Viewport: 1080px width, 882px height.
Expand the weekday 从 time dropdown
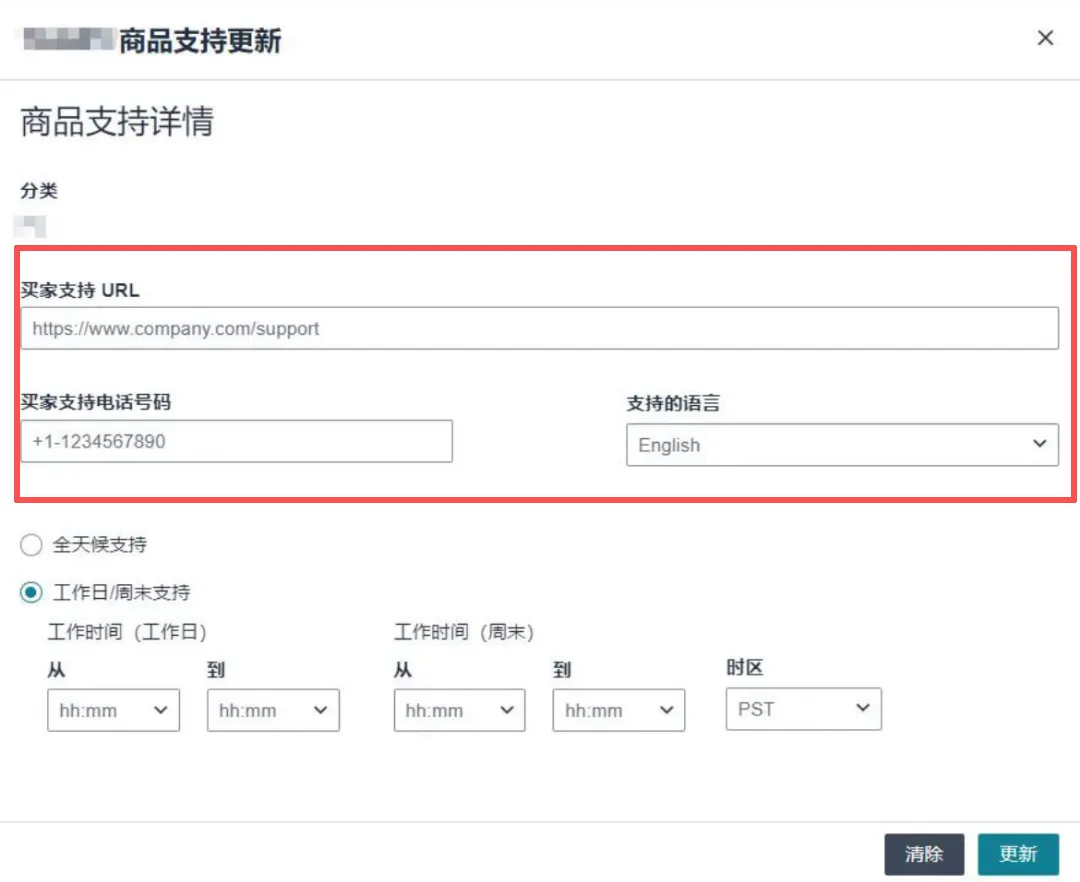113,710
